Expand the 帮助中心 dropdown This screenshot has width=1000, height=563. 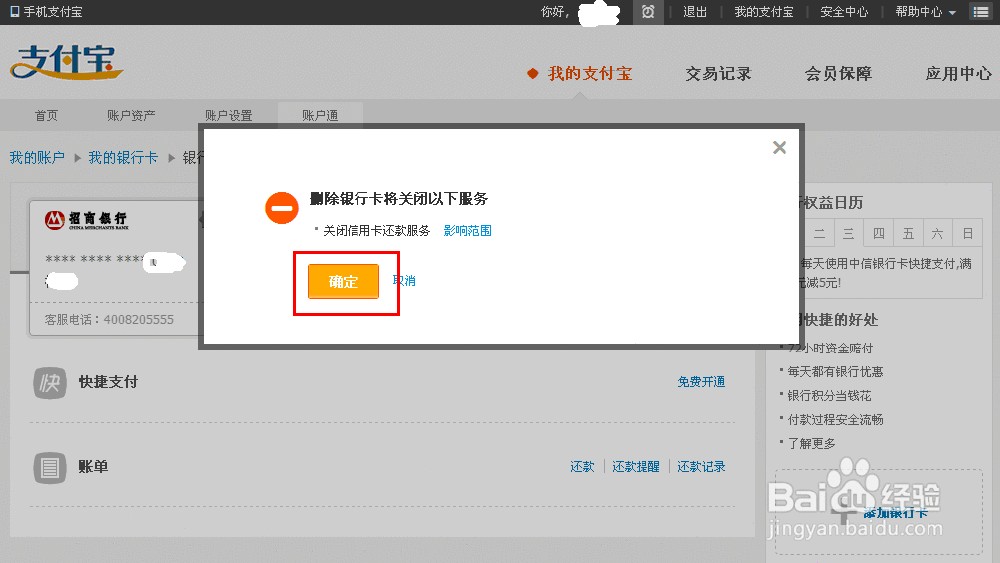(x=925, y=11)
